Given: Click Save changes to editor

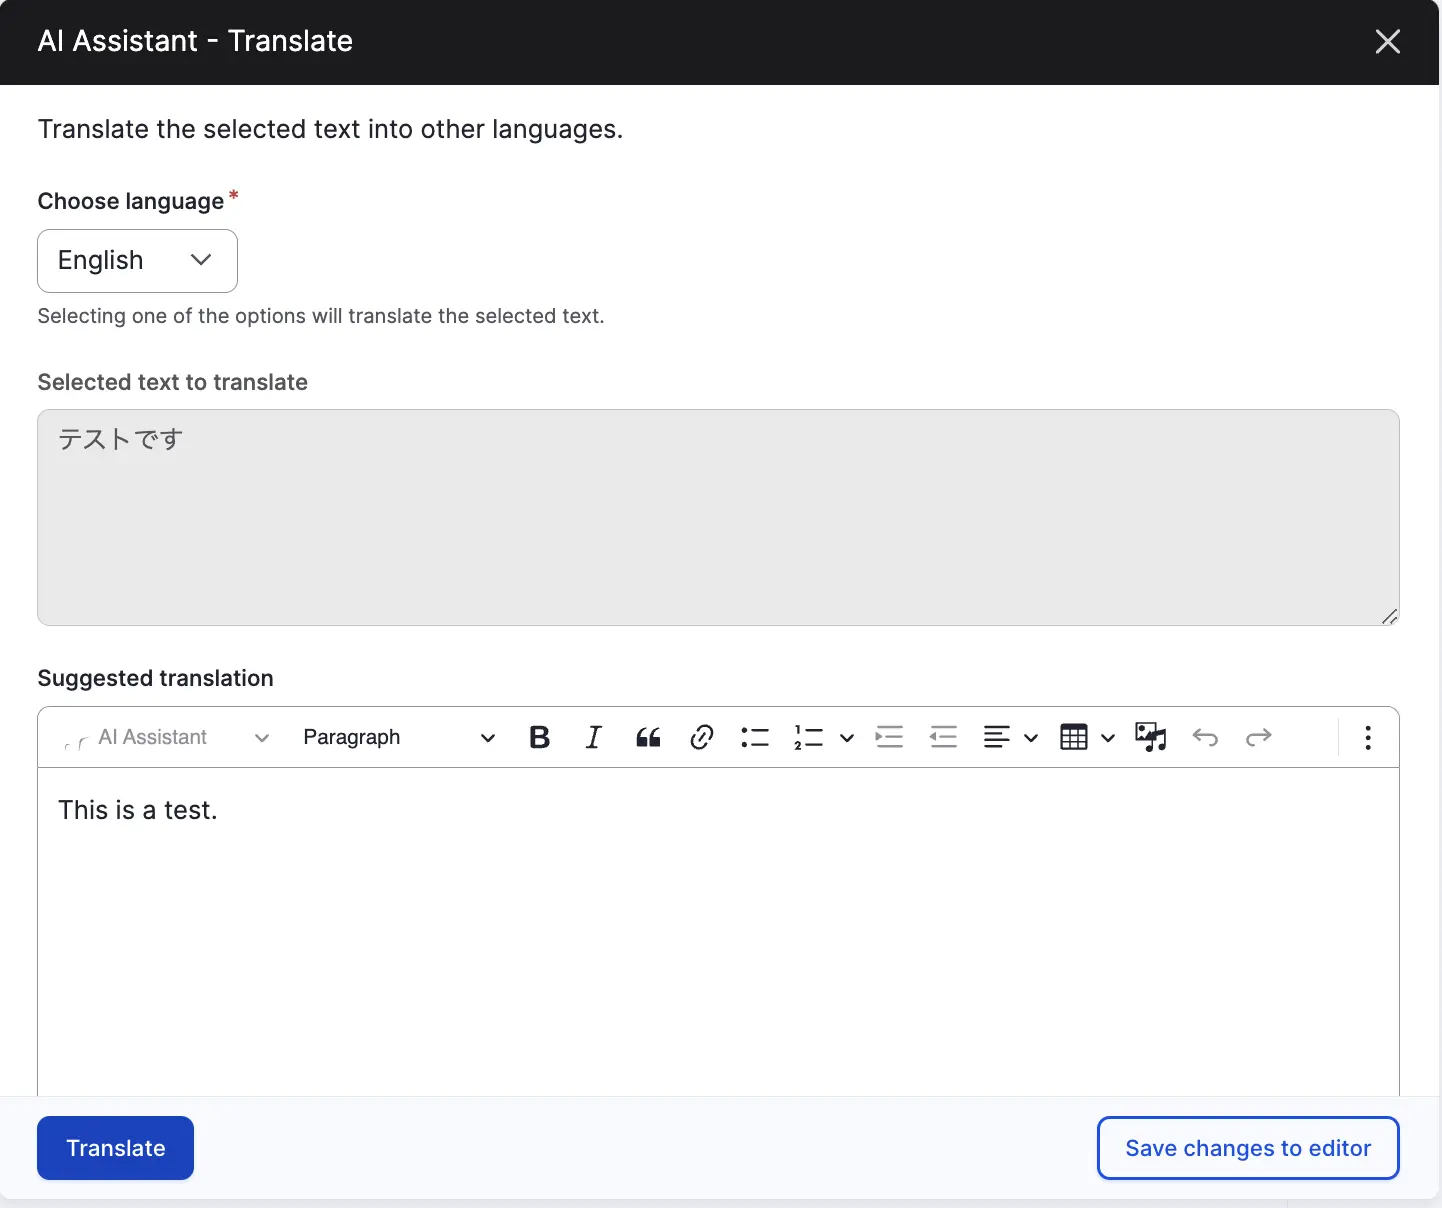Looking at the screenshot, I should 1247,1148.
